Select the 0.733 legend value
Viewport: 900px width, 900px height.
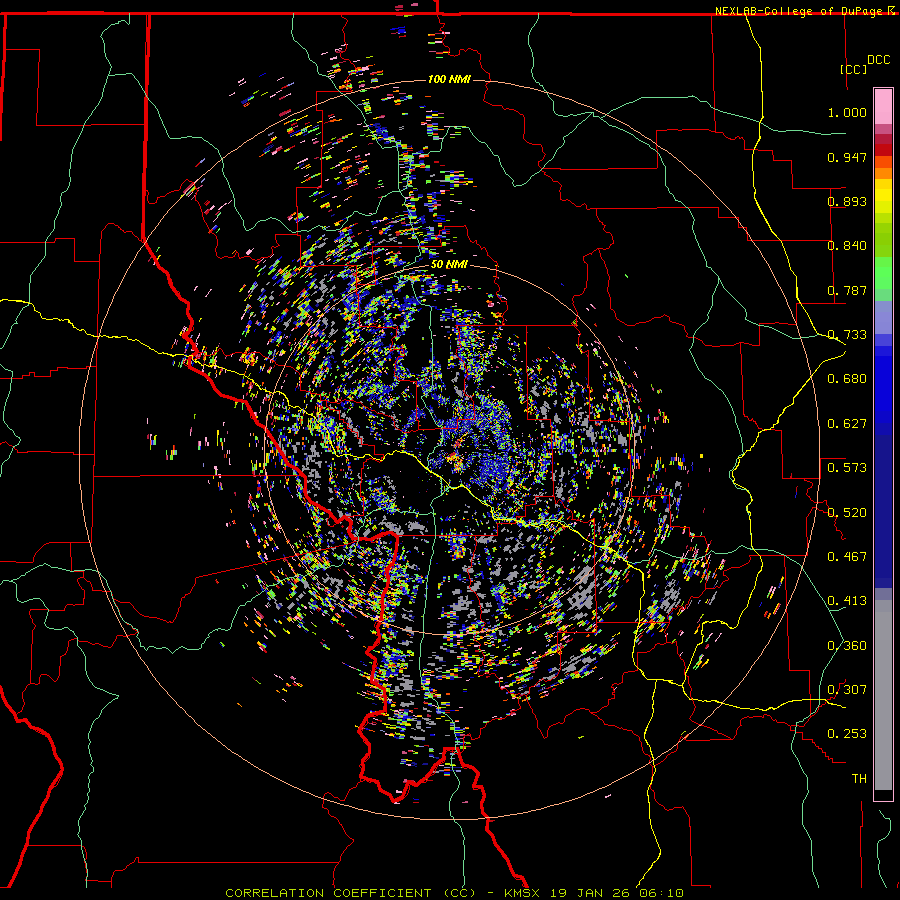click(x=847, y=335)
